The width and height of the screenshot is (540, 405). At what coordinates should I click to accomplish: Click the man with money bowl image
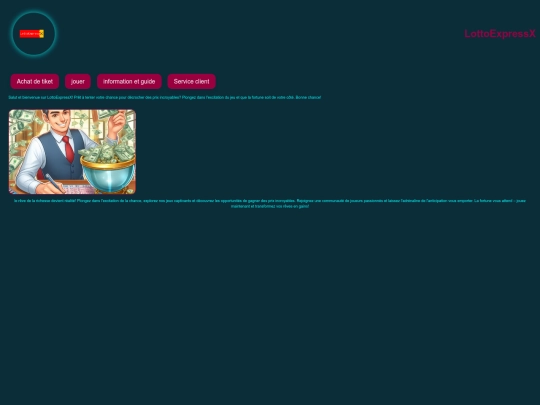72,152
